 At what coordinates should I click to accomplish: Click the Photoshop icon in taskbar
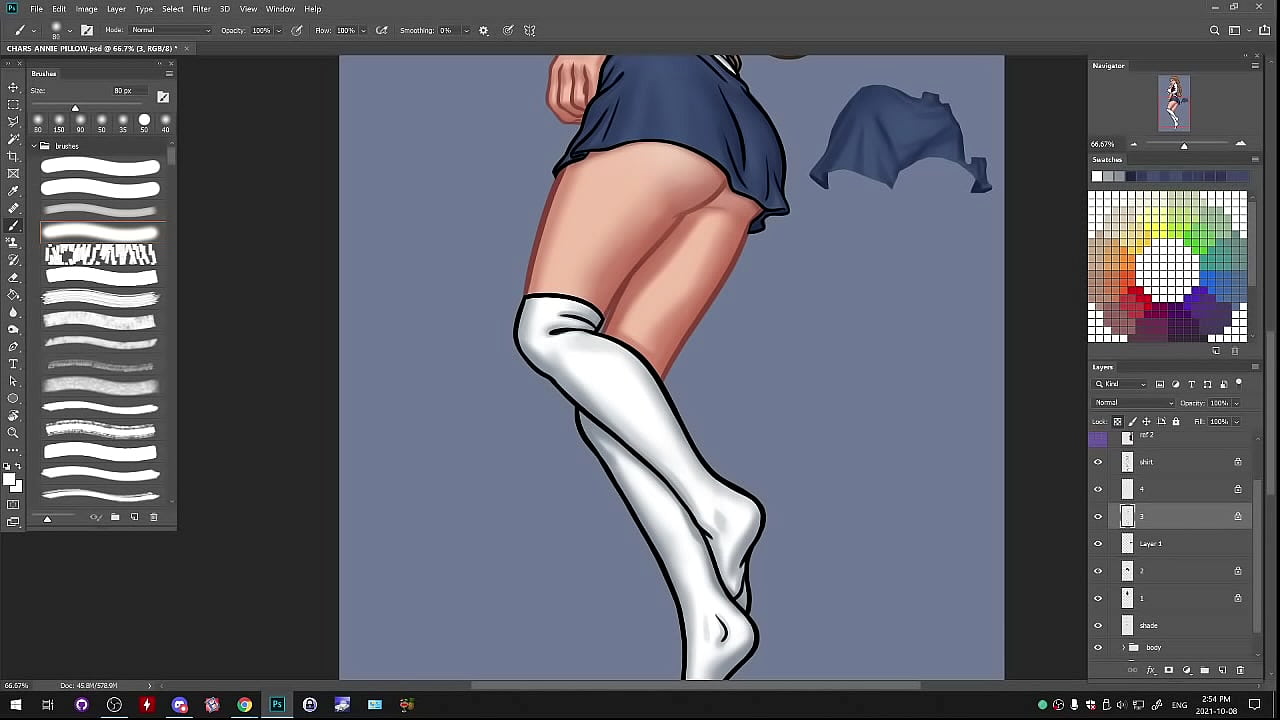coord(277,705)
